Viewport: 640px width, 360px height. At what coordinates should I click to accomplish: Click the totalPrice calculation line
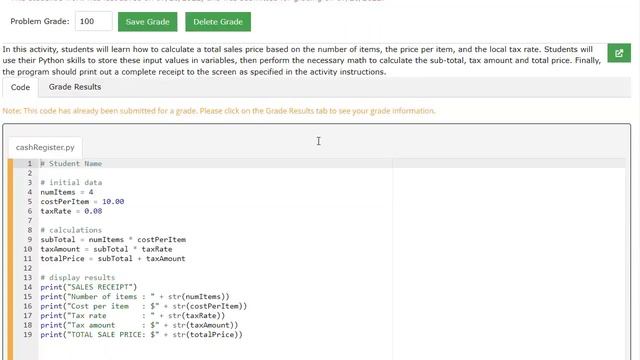[113, 258]
